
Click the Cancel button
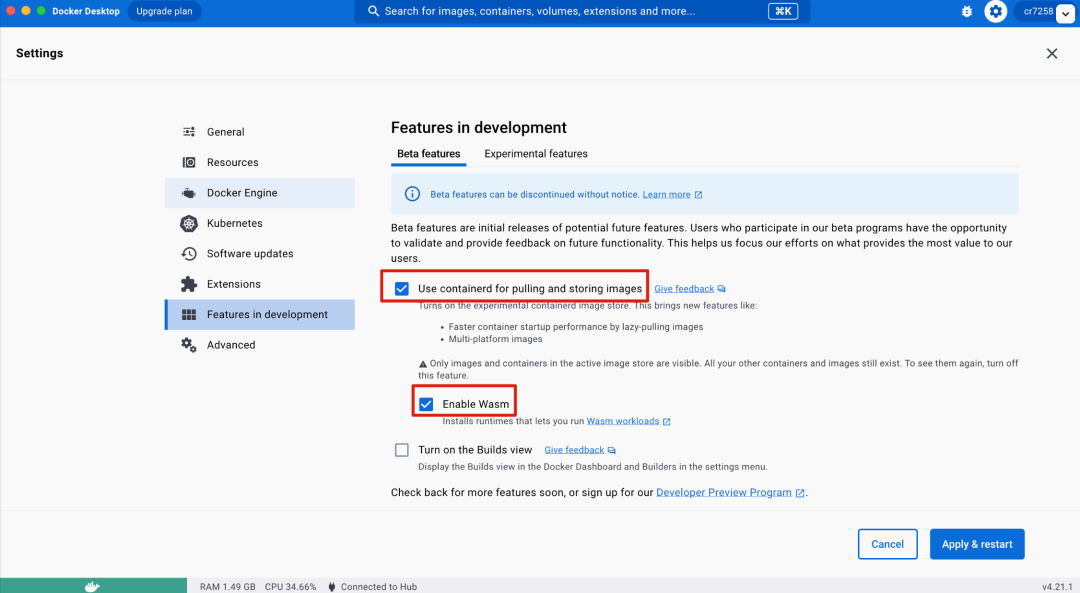tap(887, 544)
